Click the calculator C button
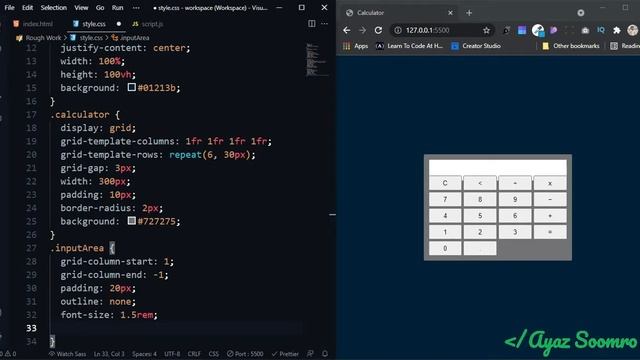The image size is (640, 360). [445, 183]
